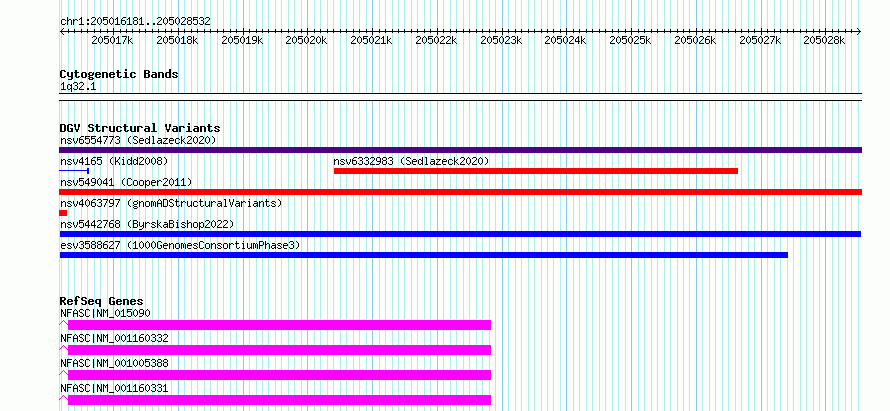This screenshot has width=890, height=411.
Task: Click the esv3588627 1000GenomesConsortiumPhase3 label
Action: coord(180,245)
